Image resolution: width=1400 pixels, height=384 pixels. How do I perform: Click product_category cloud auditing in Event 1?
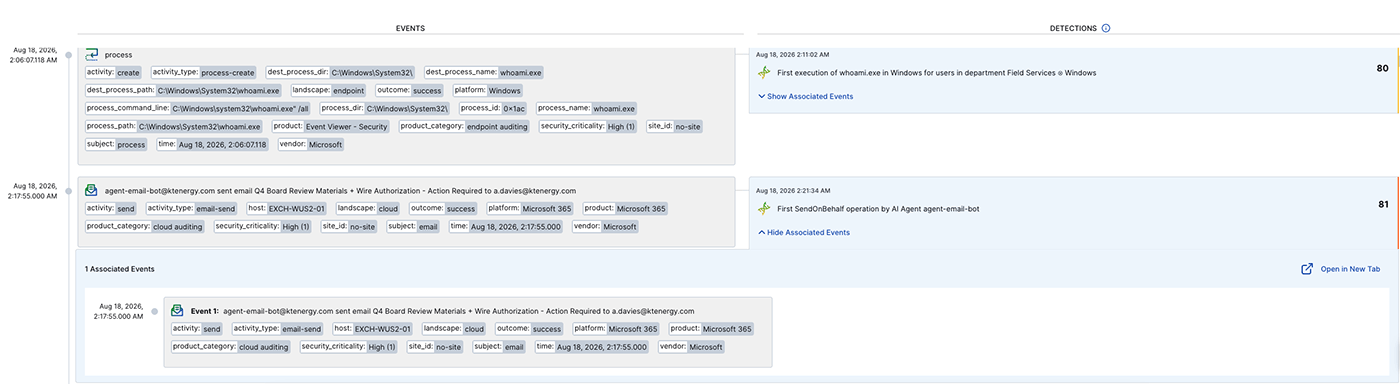click(x=263, y=347)
